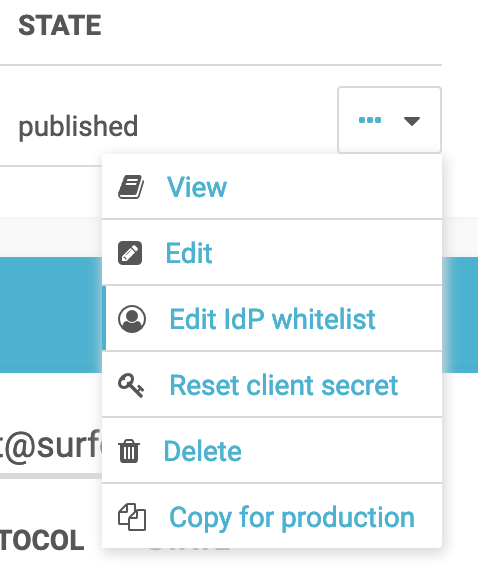Click the copy documents icon
478x574 pixels.
tap(132, 517)
